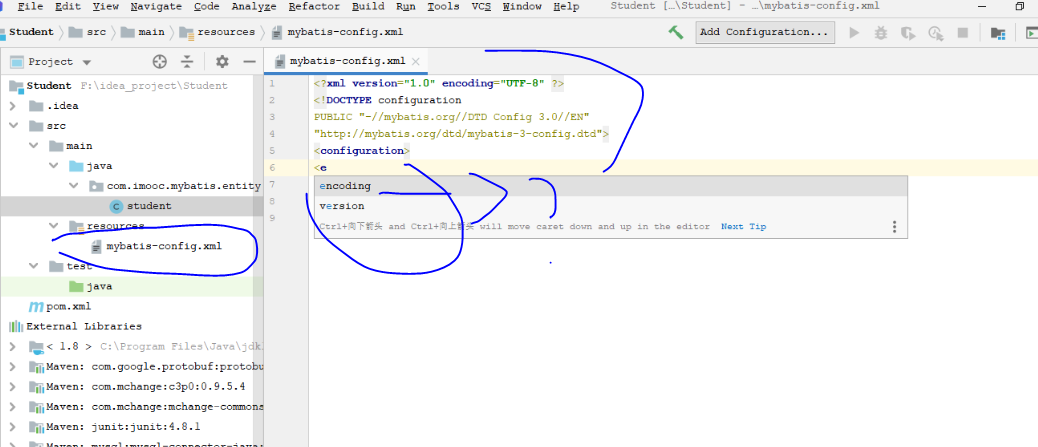This screenshot has height=447, width=1038.
Task: Open Project Structure via its toolbar icon
Action: click(x=998, y=32)
